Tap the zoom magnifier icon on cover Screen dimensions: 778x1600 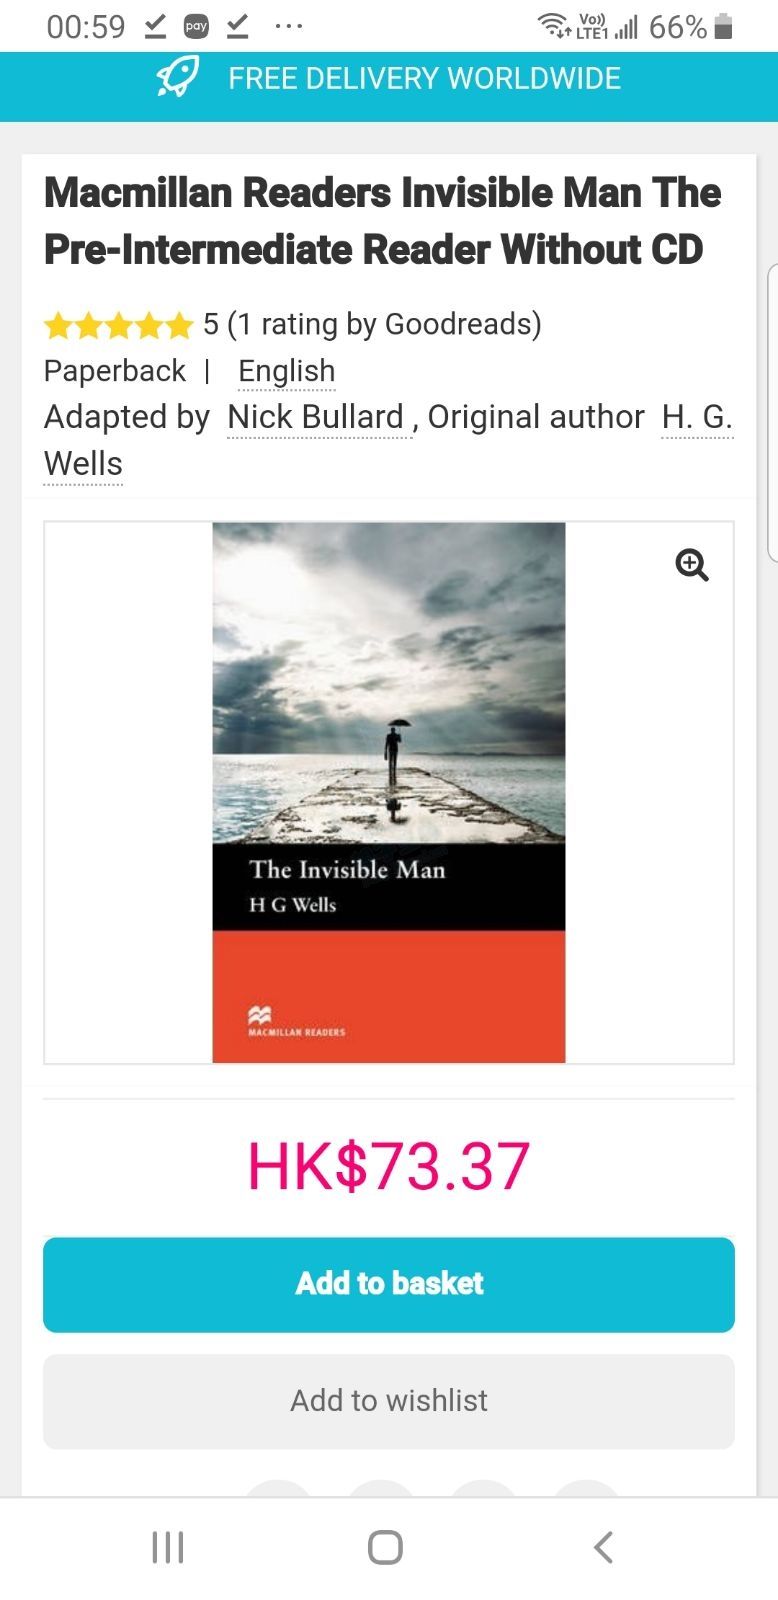692,565
